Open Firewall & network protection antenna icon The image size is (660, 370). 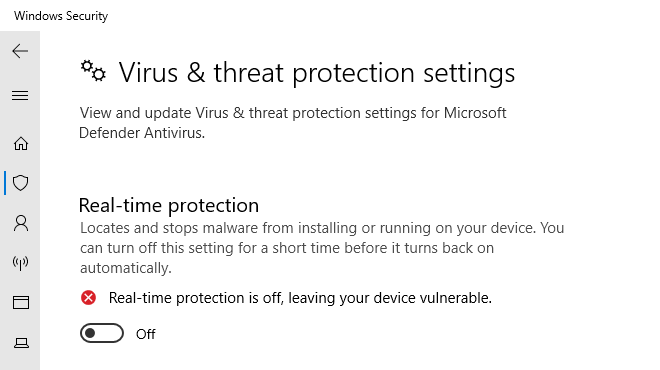(21, 263)
